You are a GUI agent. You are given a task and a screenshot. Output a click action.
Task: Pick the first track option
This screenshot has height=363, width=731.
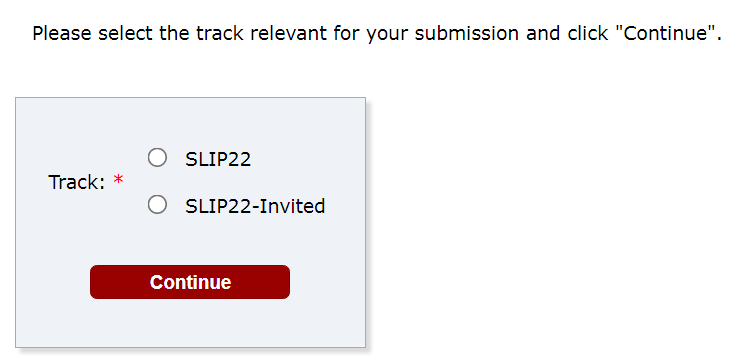pos(157,158)
